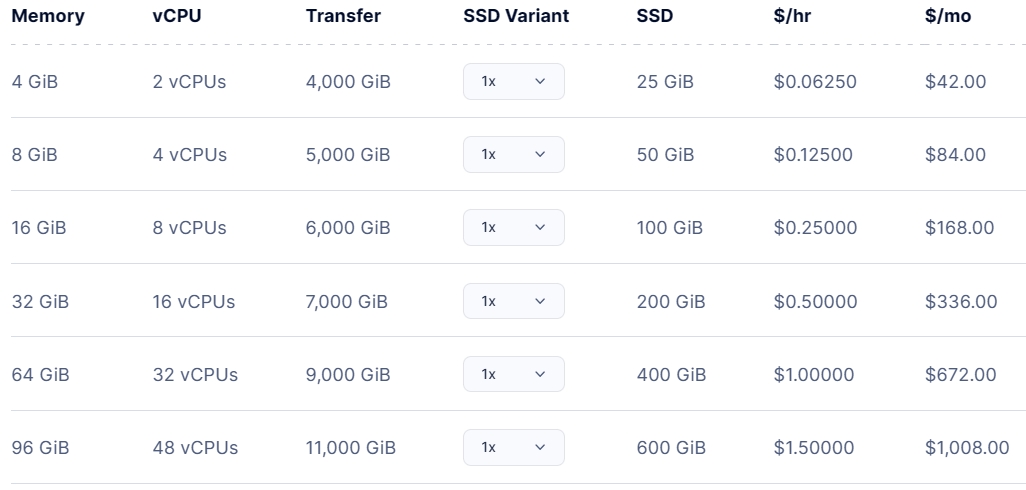1026x490 pixels.
Task: Expand SSD Variant selector in 64 GiB row
Action: click(514, 374)
